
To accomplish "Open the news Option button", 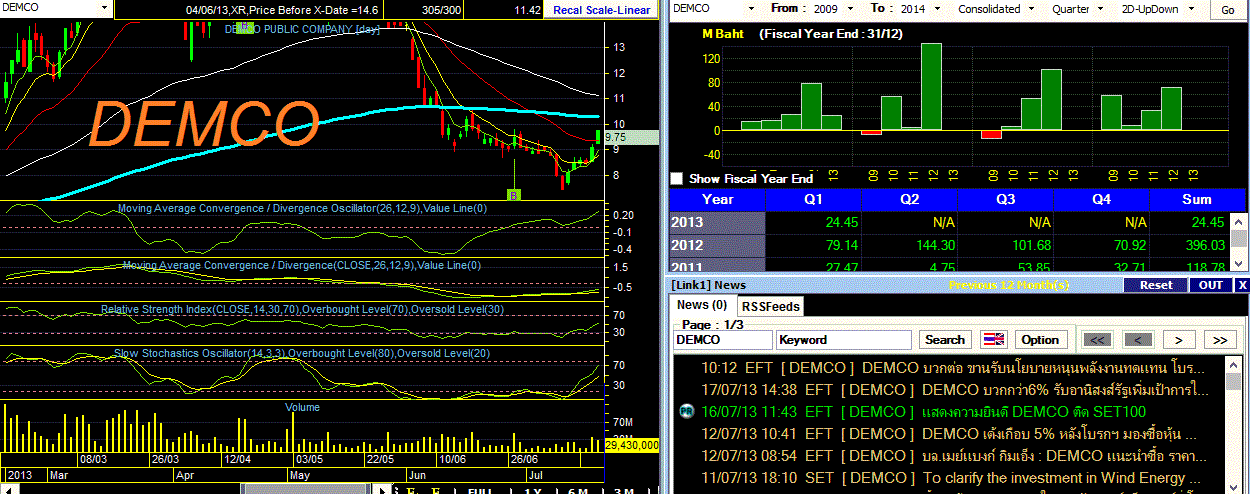I will (x=1040, y=339).
